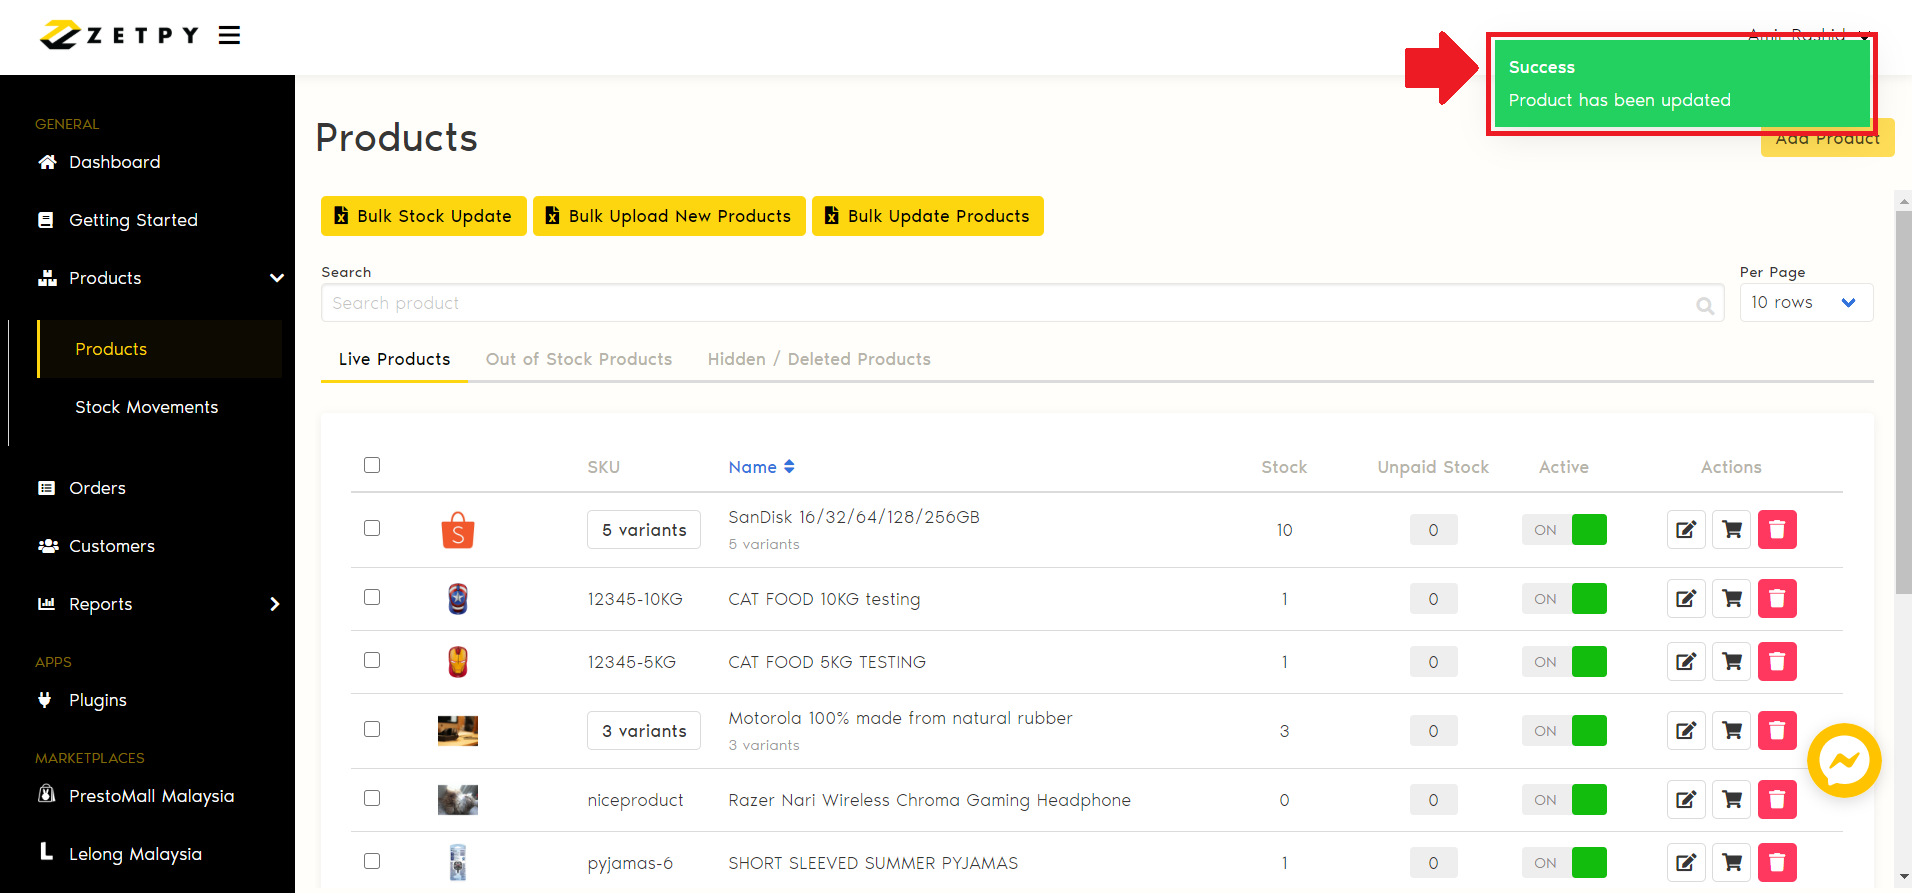Check the select-all checkbox in table header
Viewport: 1912px width, 893px height.
tap(372, 465)
